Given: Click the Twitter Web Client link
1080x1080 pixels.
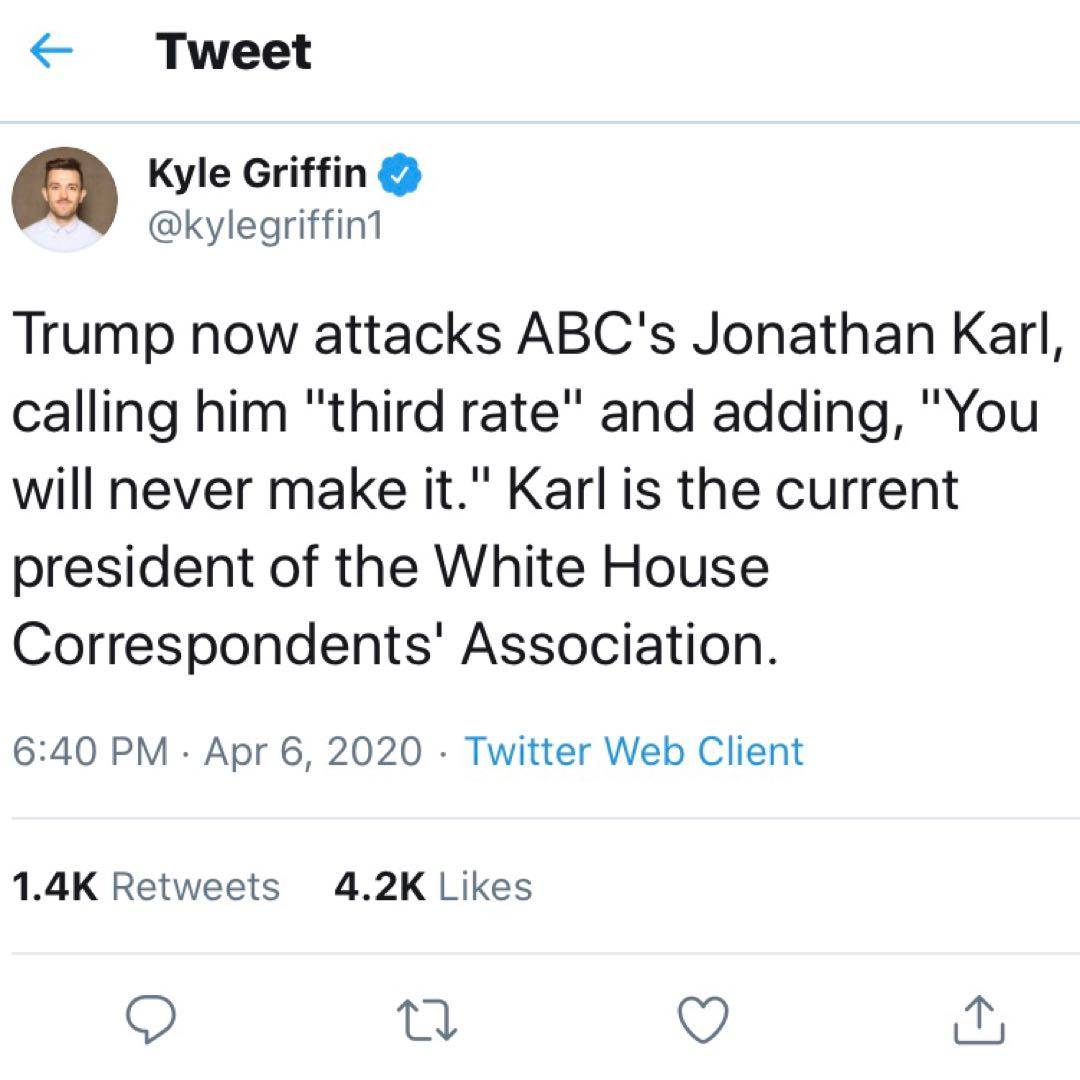Looking at the screenshot, I should [634, 751].
